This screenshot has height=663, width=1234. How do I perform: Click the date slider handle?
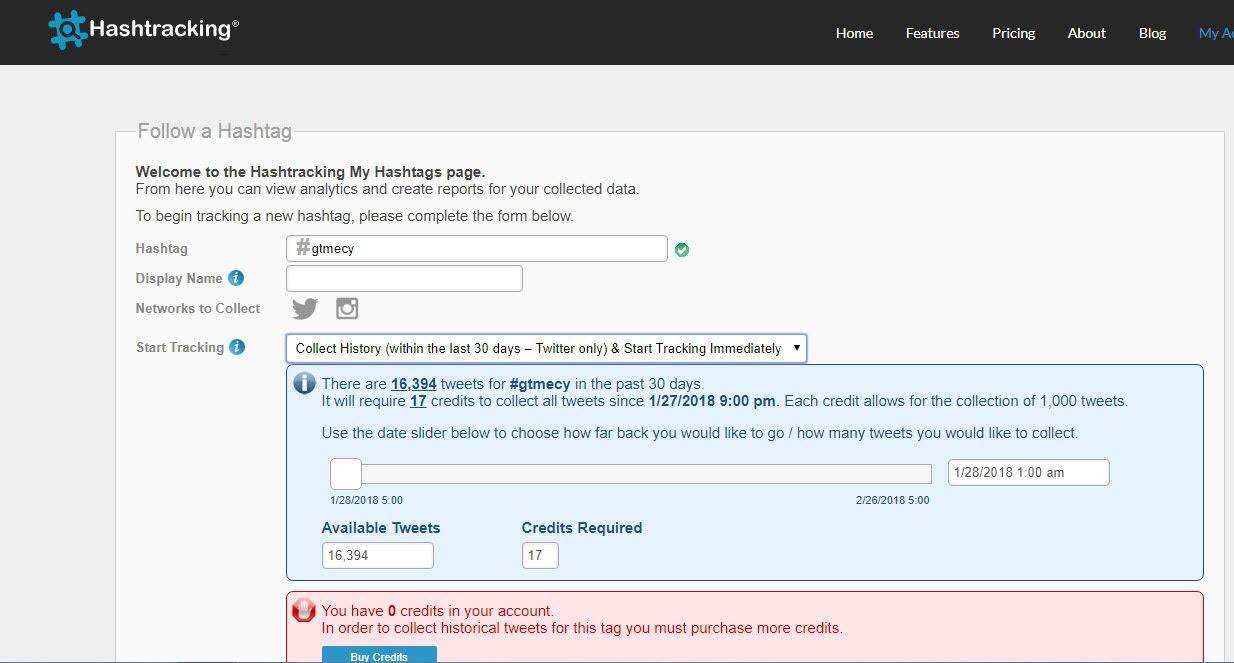[x=346, y=473]
